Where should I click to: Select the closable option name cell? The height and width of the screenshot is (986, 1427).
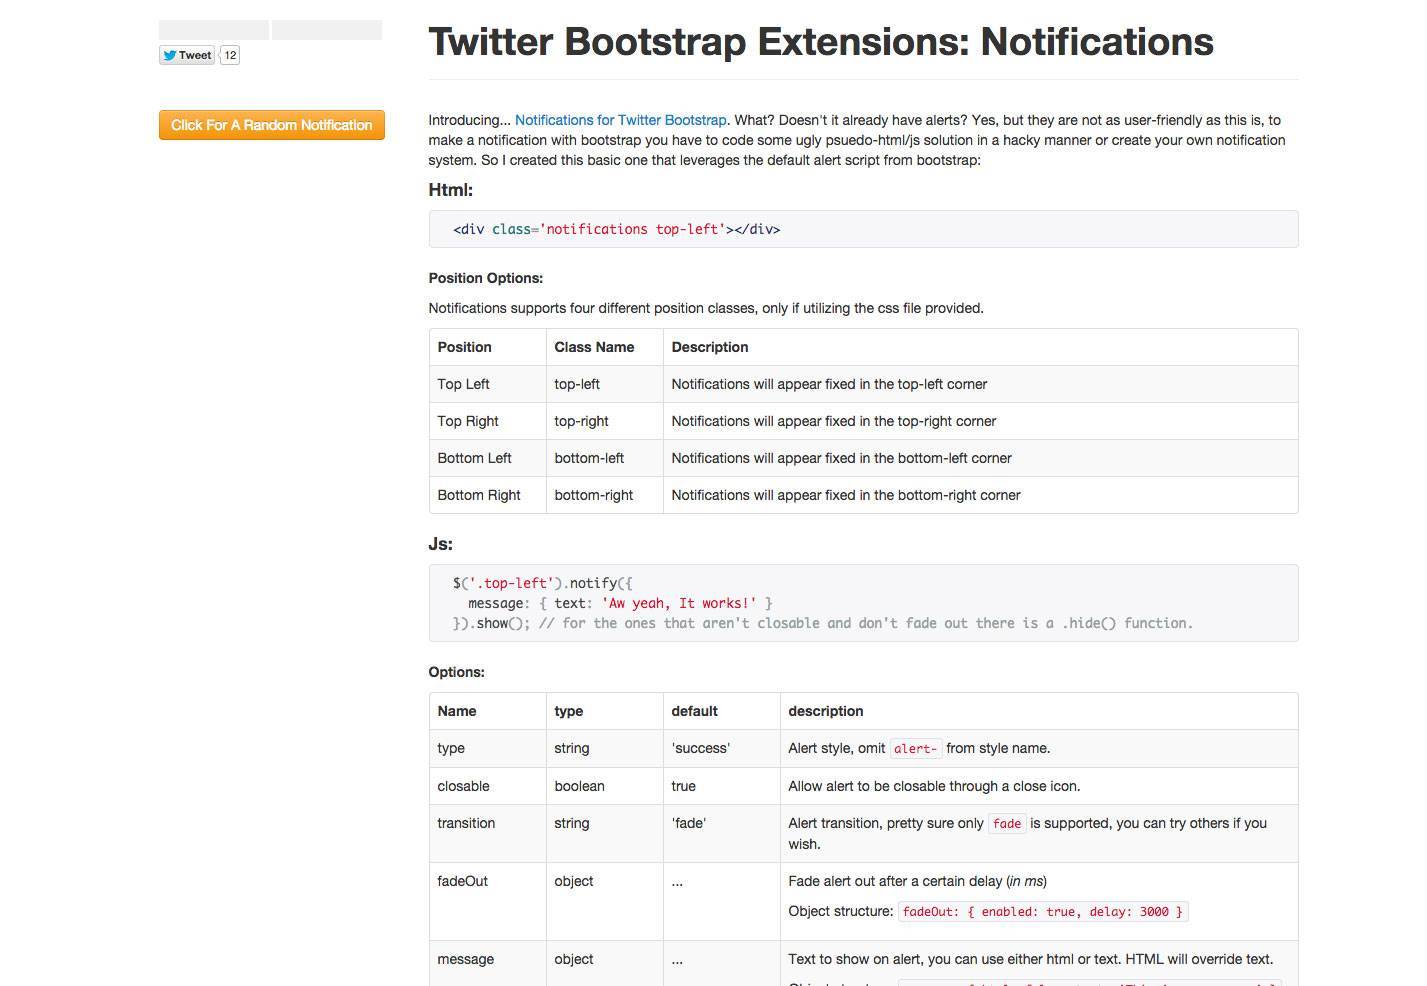[488, 786]
